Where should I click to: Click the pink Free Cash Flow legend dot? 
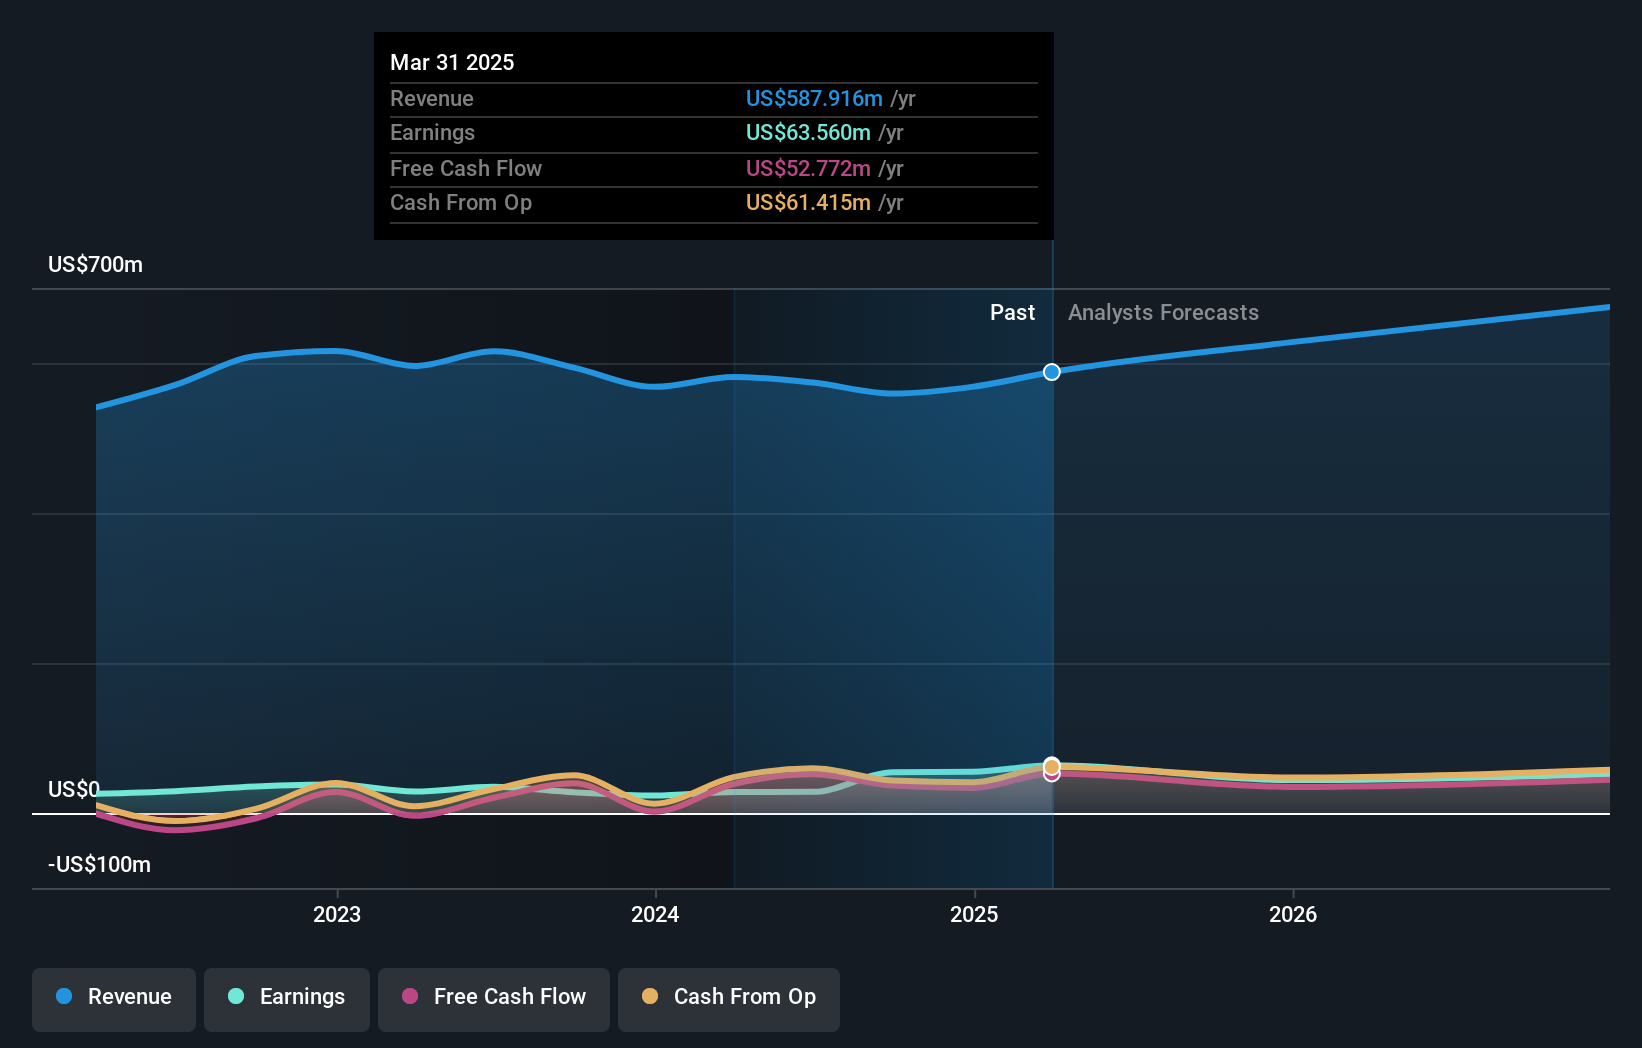[x=410, y=996]
